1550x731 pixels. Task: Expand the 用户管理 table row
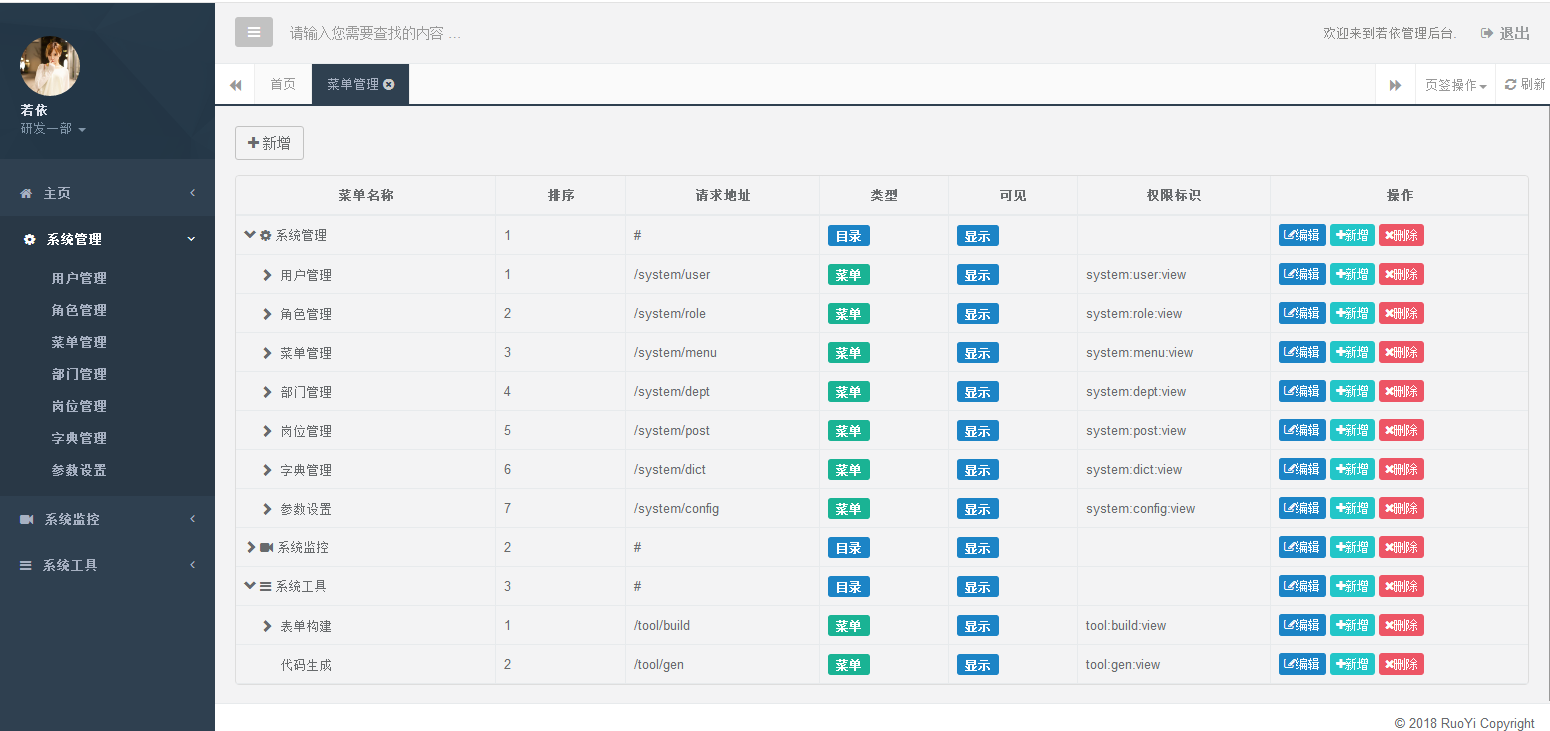pyautogui.click(x=267, y=275)
